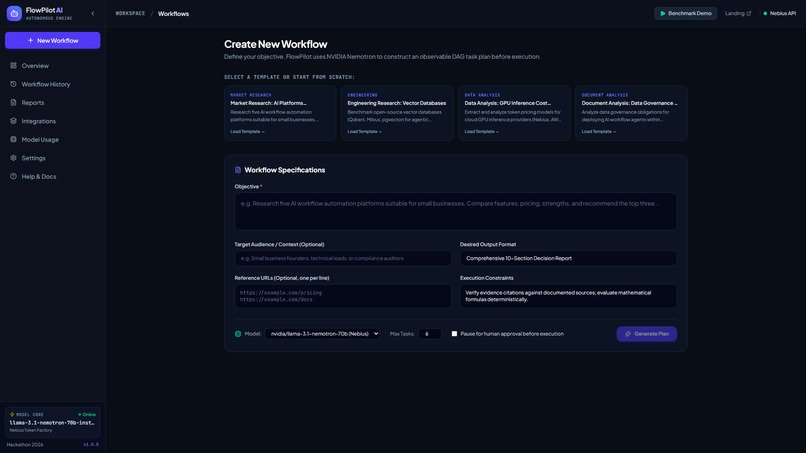Click the green dot beside Nebius API
Viewport: 806px width, 453px height.
(765, 13)
